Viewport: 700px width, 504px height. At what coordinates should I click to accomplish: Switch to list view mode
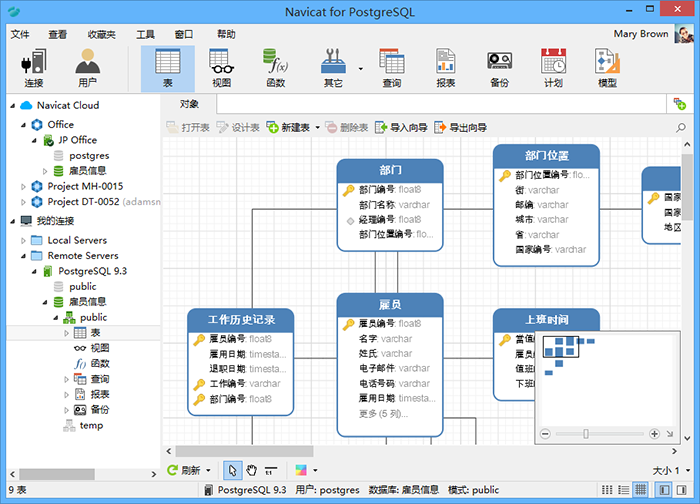624,490
